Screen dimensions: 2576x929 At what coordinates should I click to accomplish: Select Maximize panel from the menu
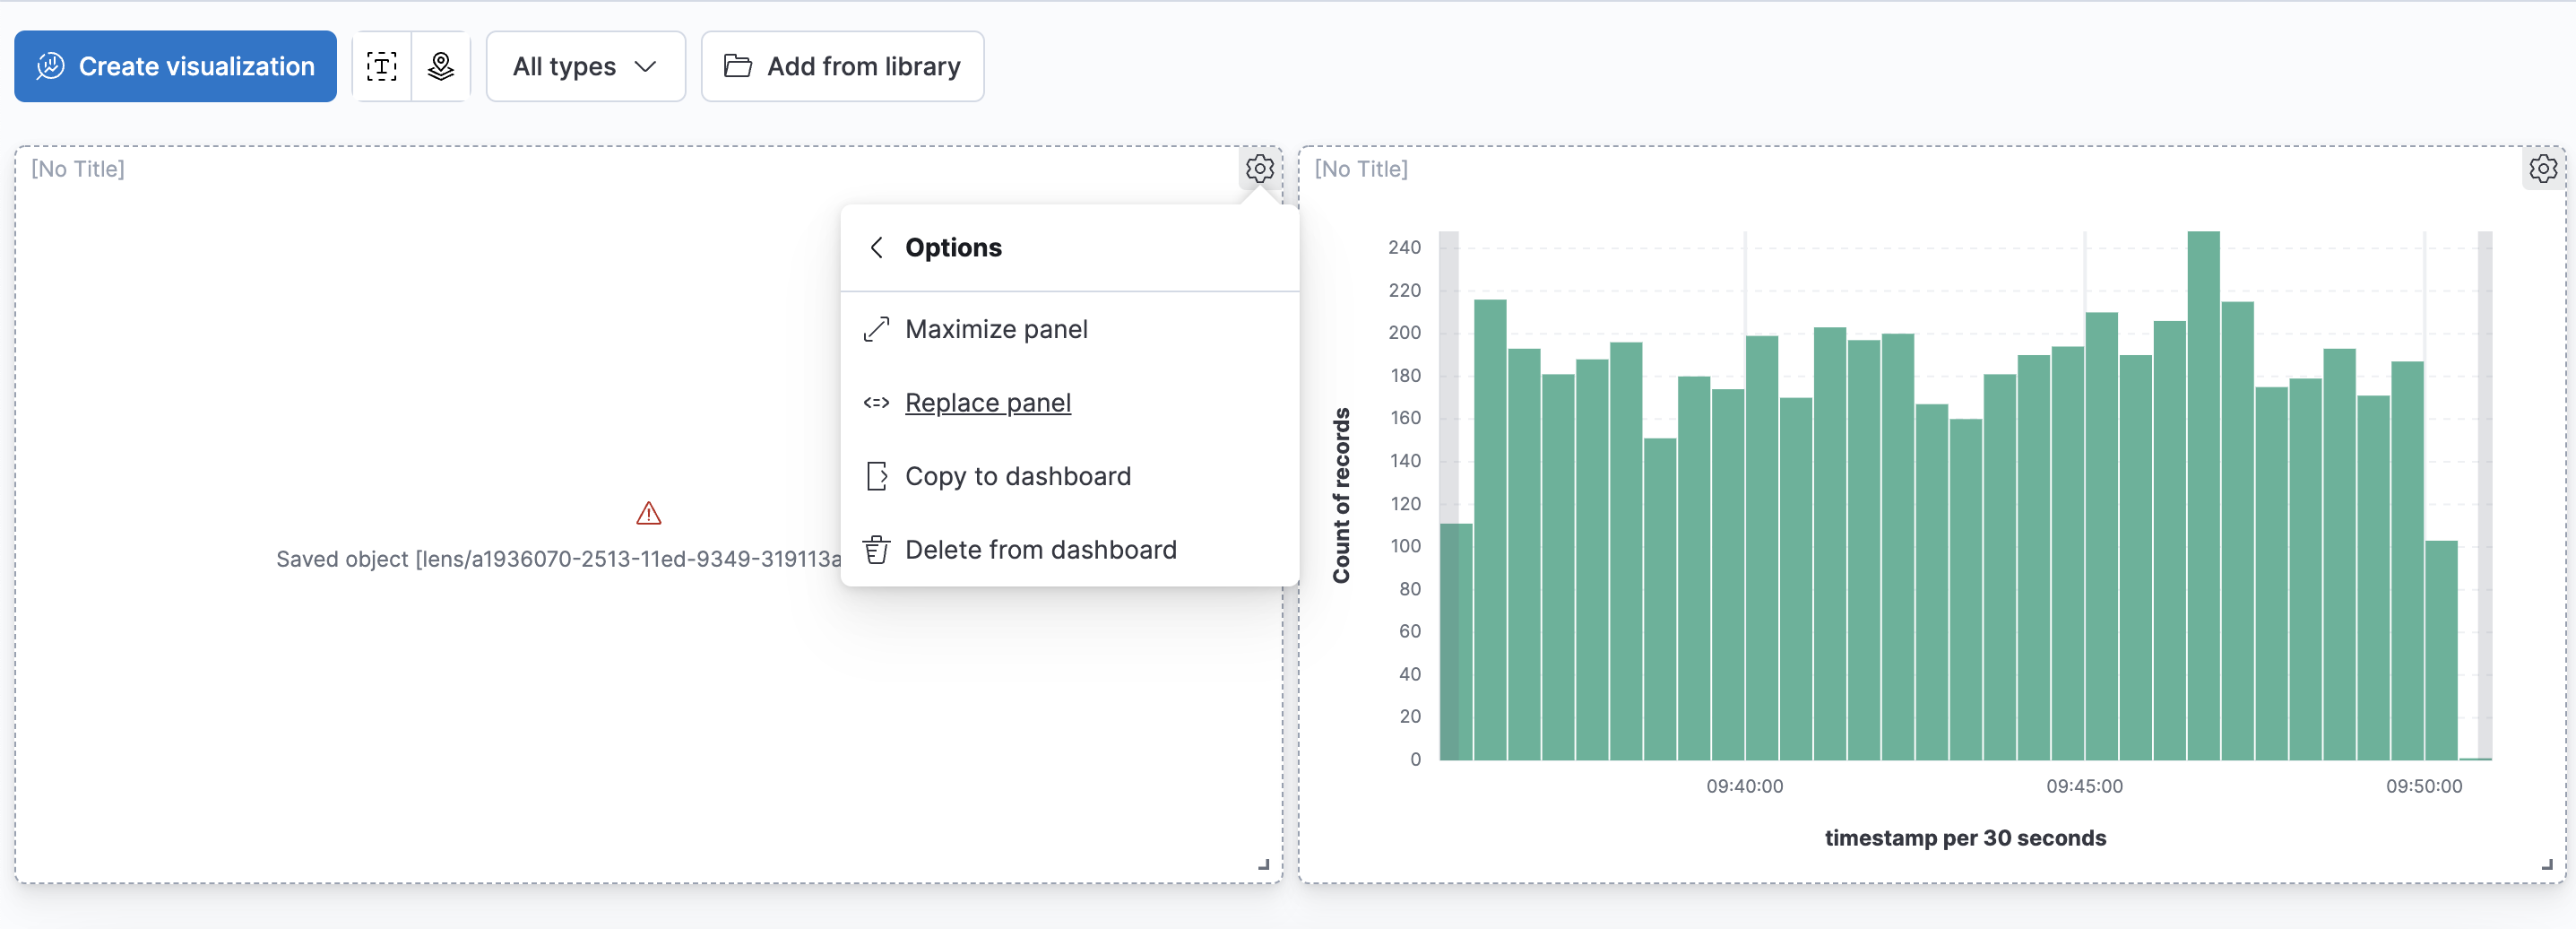996,328
